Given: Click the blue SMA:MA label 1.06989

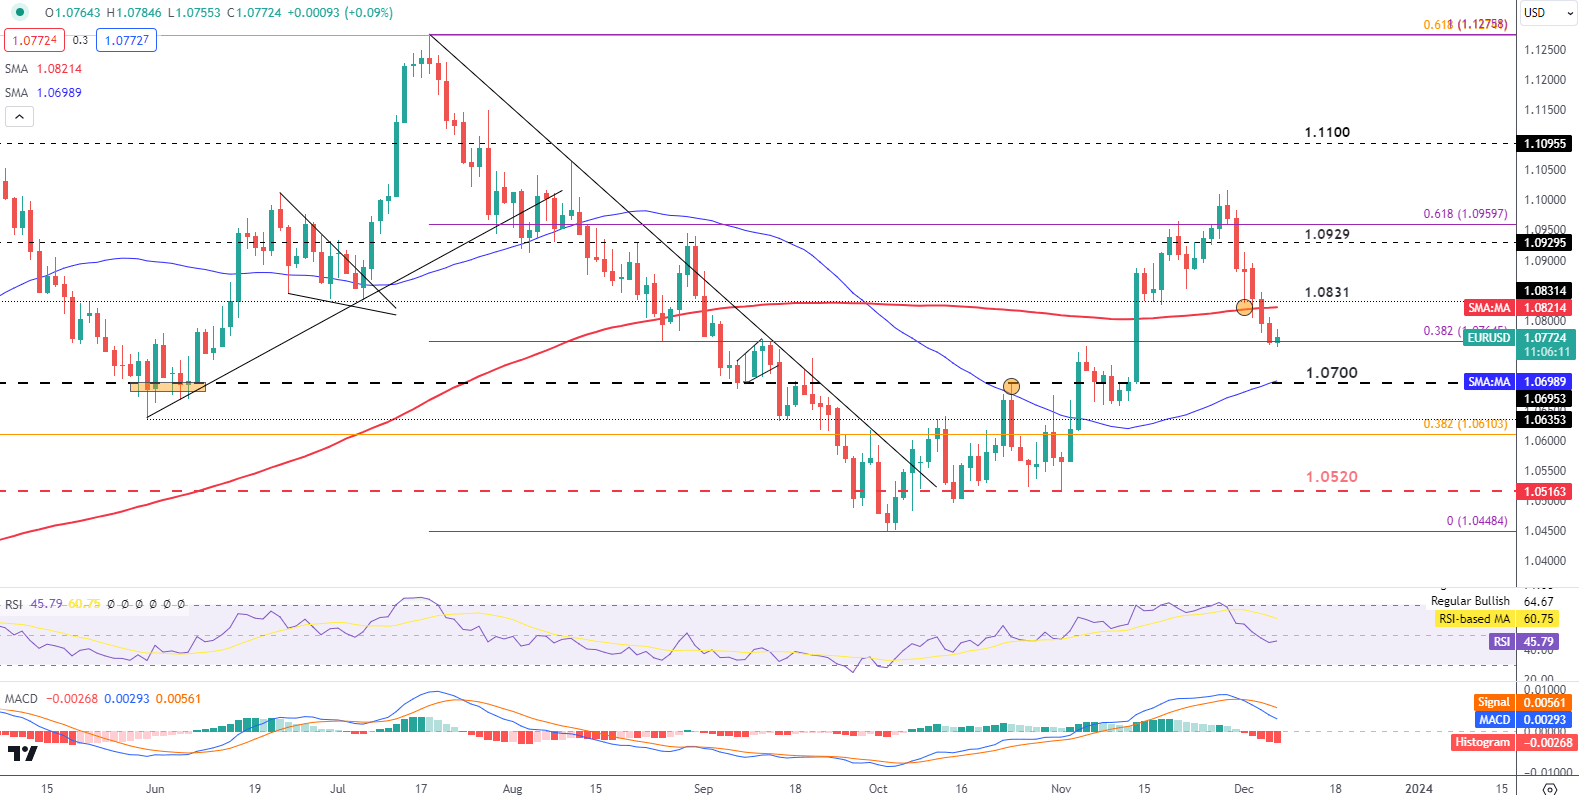Looking at the screenshot, I should click(x=1520, y=382).
